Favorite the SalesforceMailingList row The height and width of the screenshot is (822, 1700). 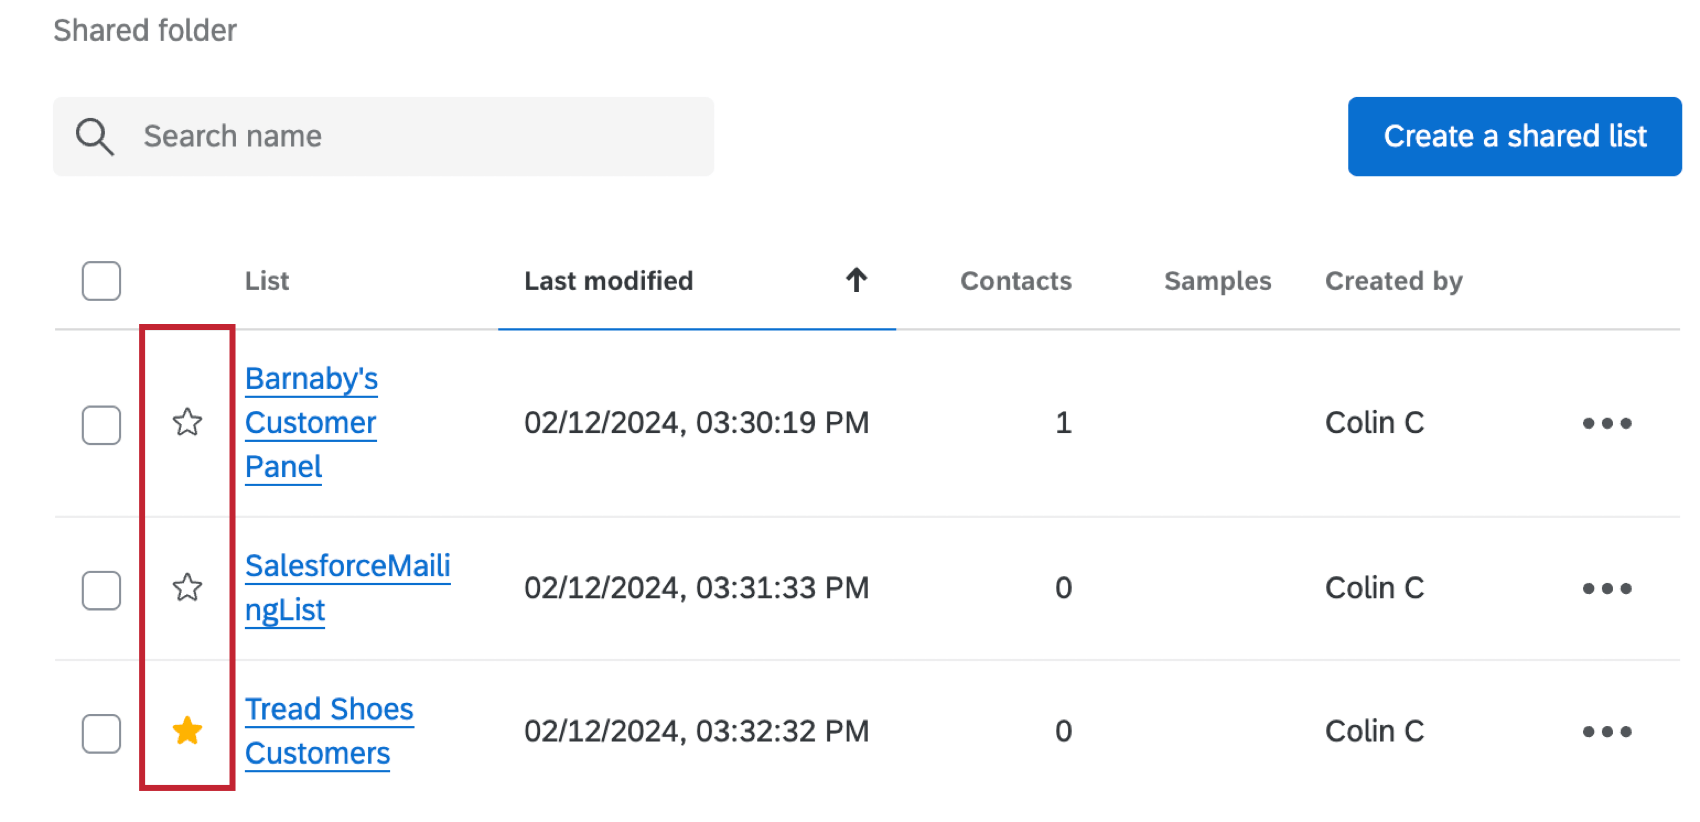point(187,588)
